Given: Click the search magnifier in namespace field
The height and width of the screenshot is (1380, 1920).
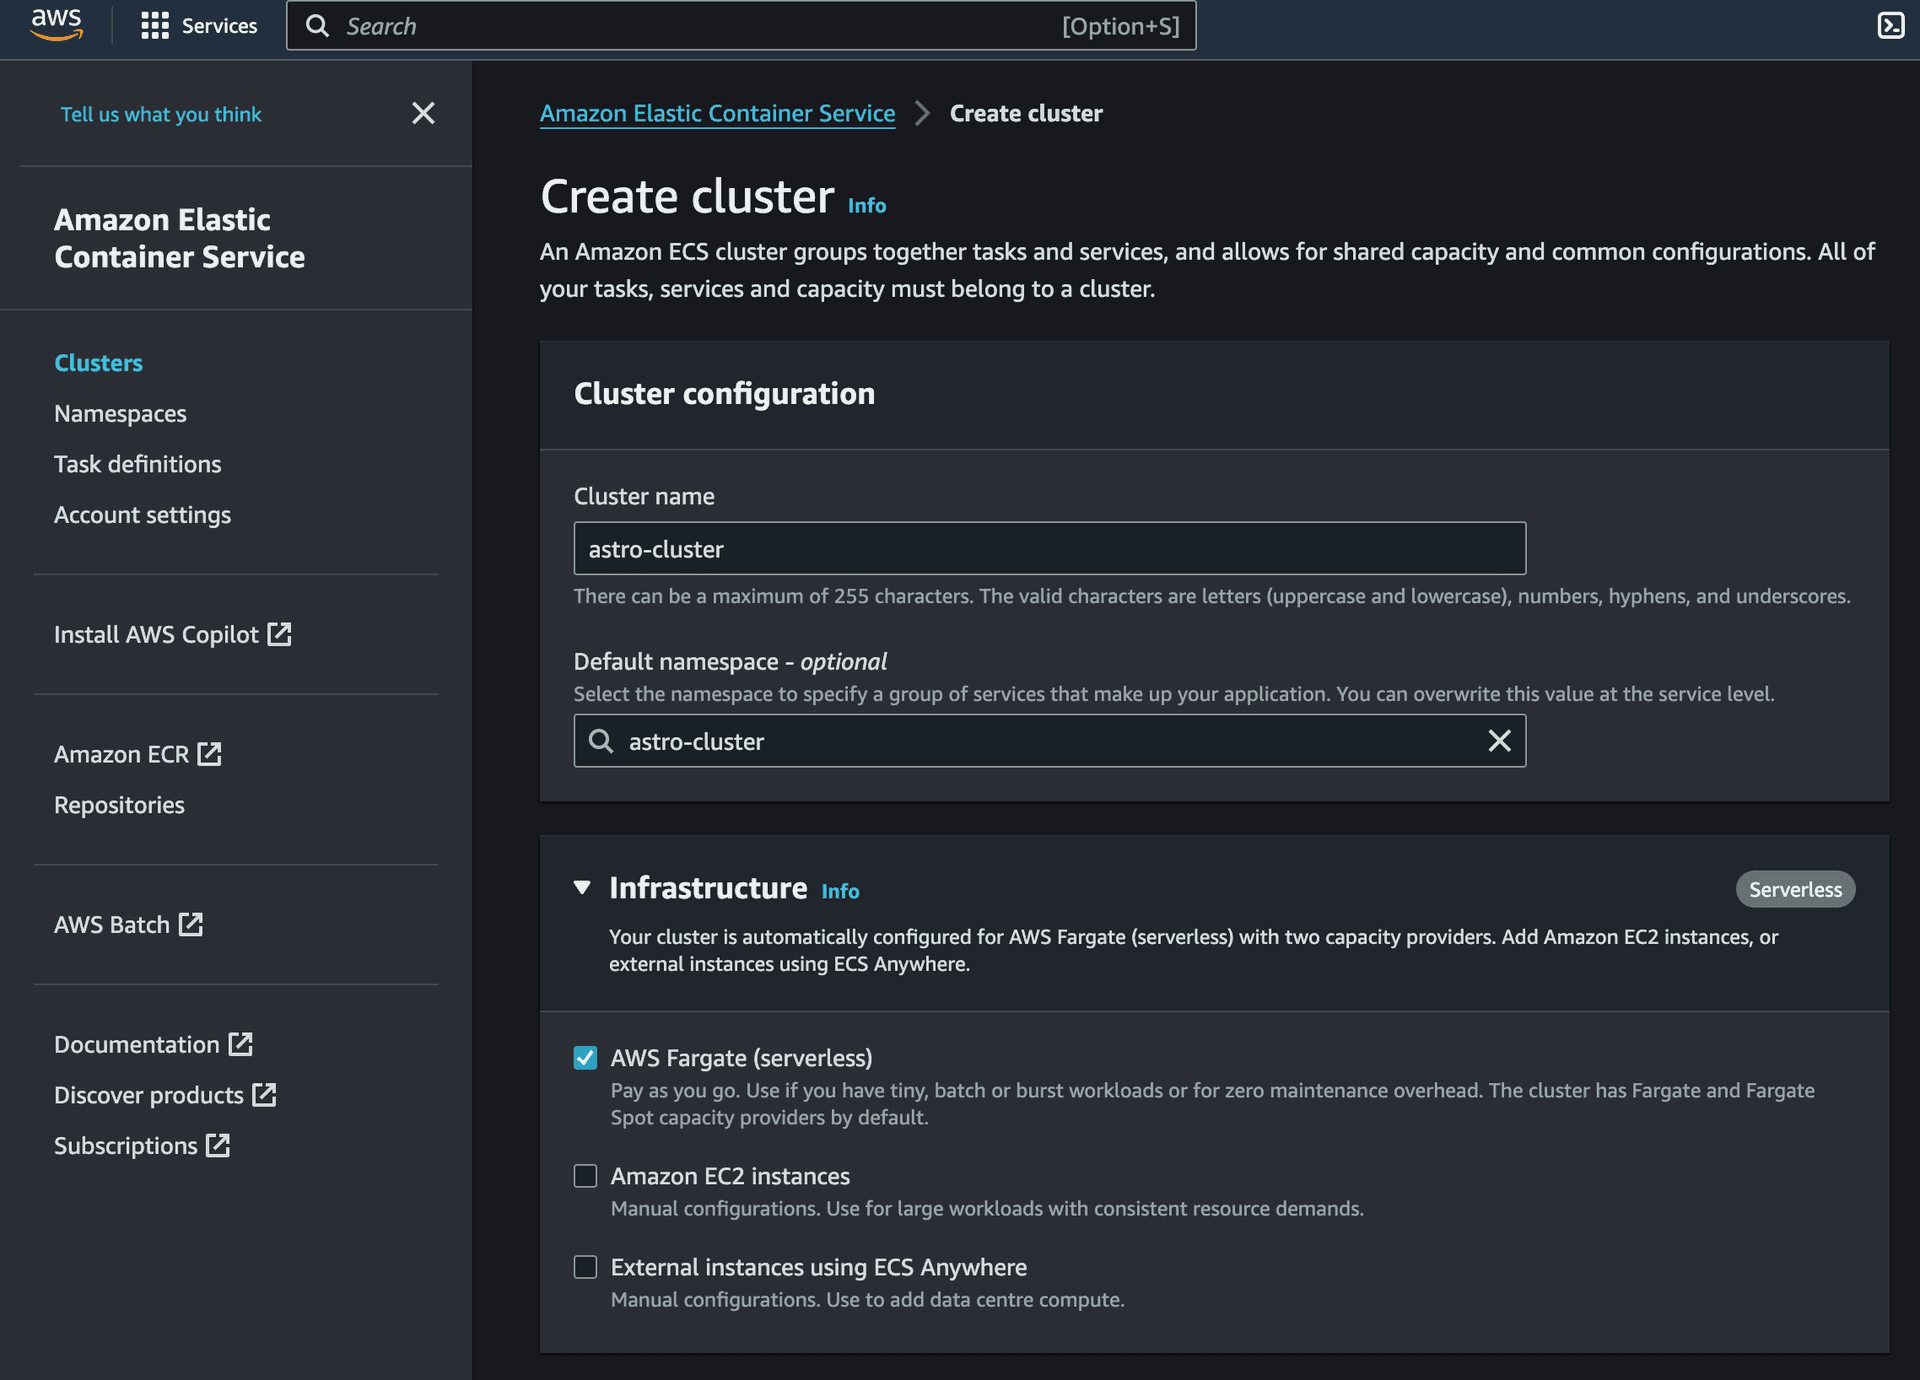Looking at the screenshot, I should tap(601, 741).
